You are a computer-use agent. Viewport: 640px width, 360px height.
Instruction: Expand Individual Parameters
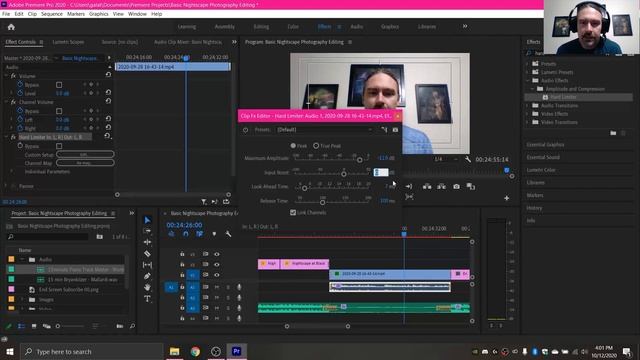point(11,172)
